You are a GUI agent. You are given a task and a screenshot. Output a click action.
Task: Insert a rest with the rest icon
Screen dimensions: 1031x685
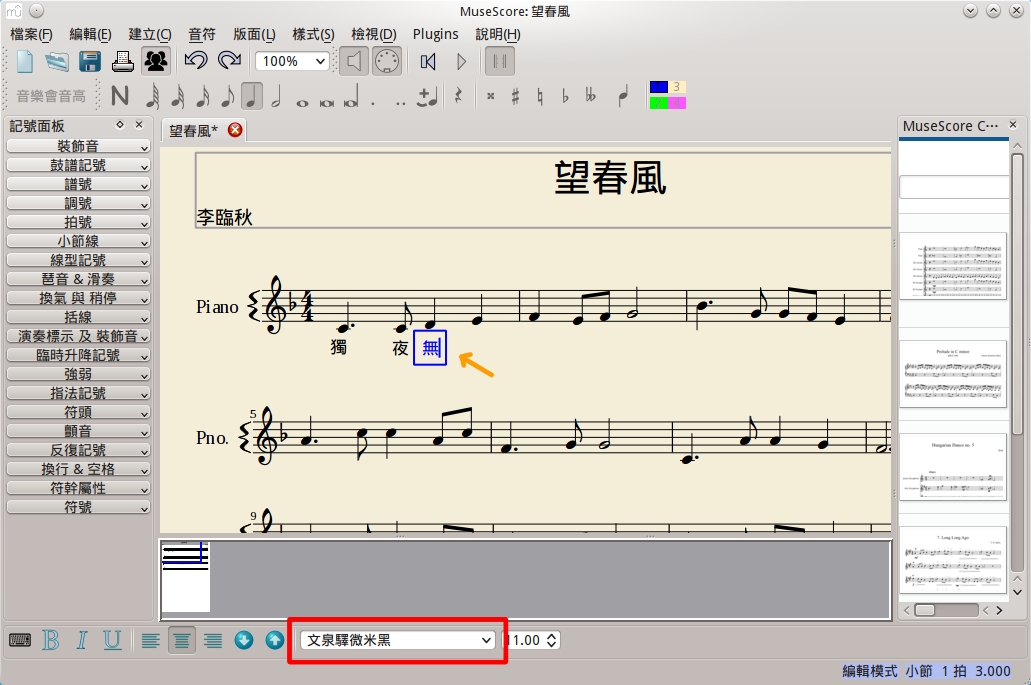[458, 97]
